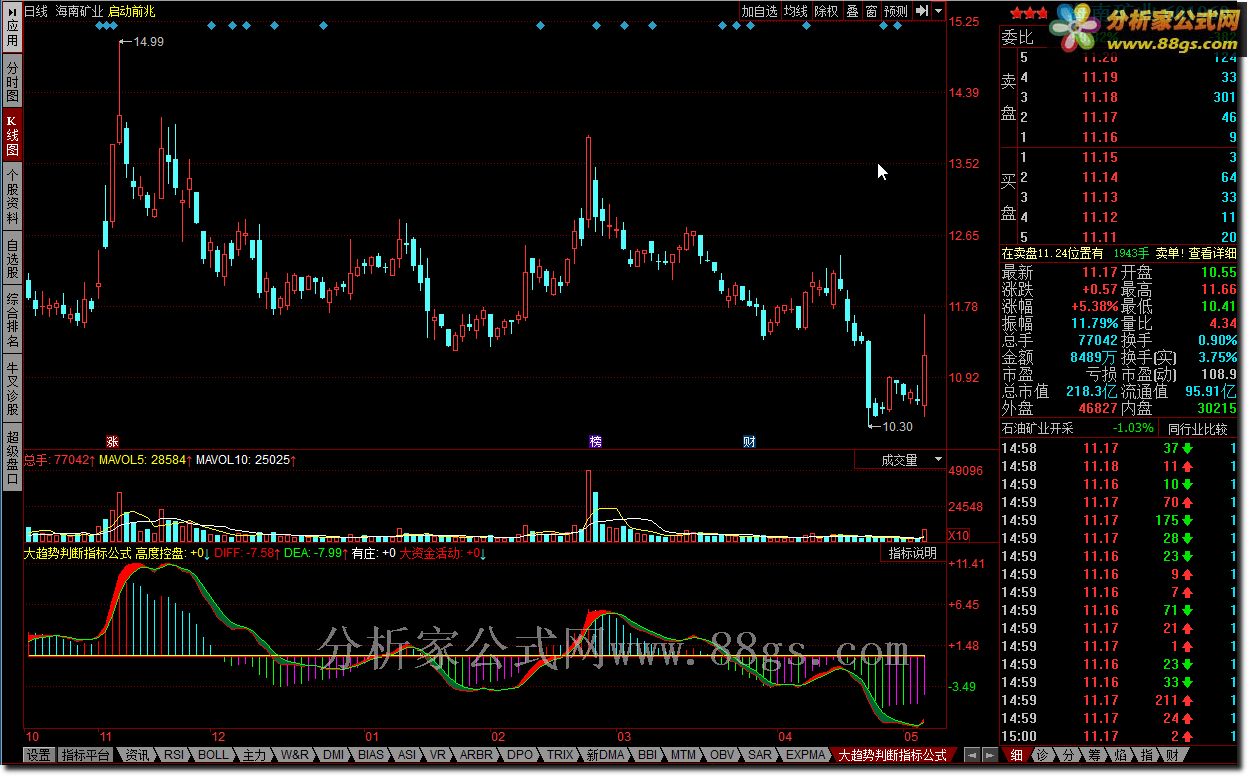Click the 10.30 low price label
This screenshot has height=776, width=1249.
point(896,426)
